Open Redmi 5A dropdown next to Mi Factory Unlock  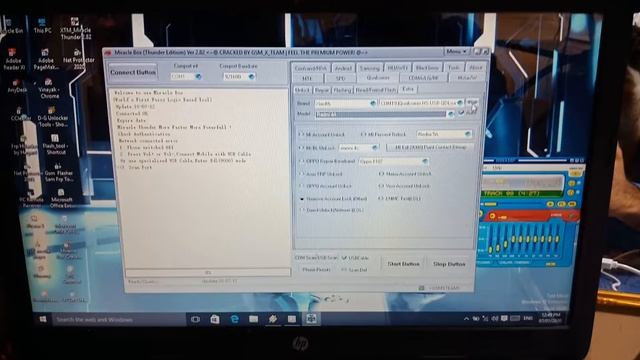pos(444,134)
